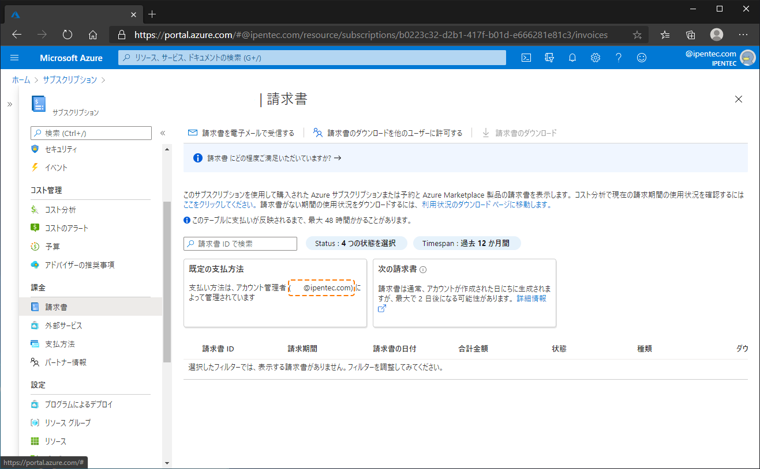Click the sidebar scrollbar down arrow
Screen dimensions: 760x469
point(167,463)
